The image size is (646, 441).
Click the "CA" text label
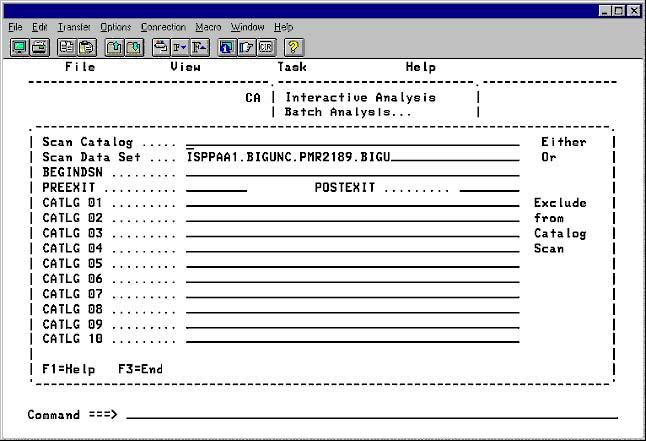click(x=253, y=98)
